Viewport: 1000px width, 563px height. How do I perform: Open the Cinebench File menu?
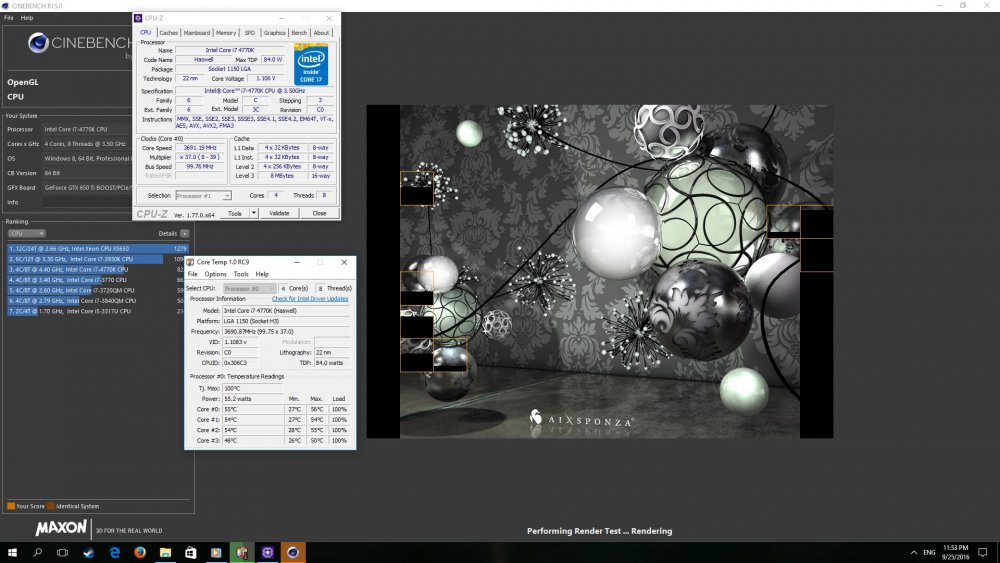[9, 18]
